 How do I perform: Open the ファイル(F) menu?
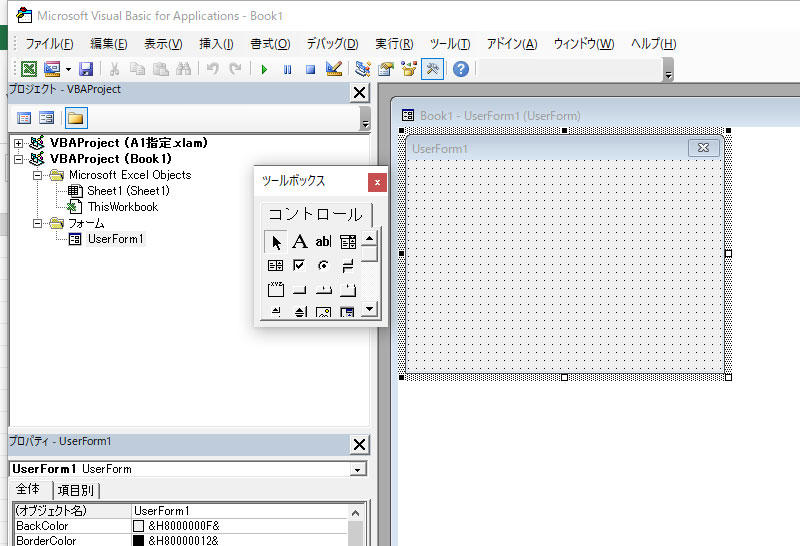pyautogui.click(x=49, y=44)
